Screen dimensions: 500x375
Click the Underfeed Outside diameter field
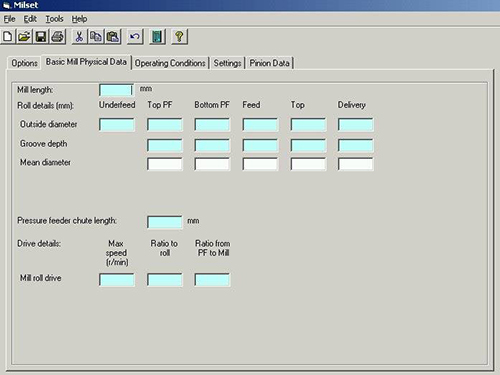[117, 124]
